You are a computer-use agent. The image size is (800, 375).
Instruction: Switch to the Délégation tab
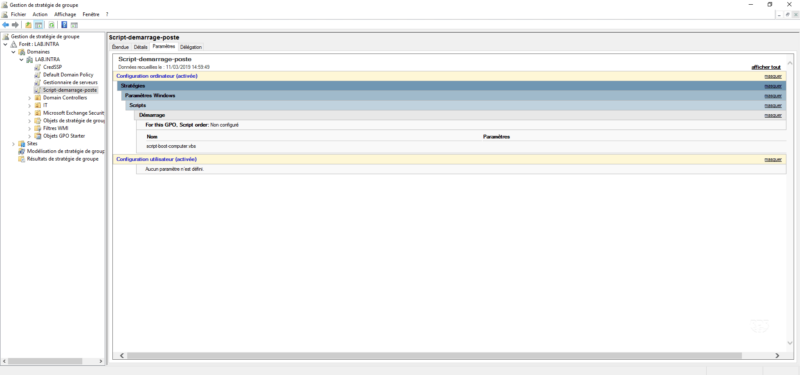pyautogui.click(x=191, y=47)
